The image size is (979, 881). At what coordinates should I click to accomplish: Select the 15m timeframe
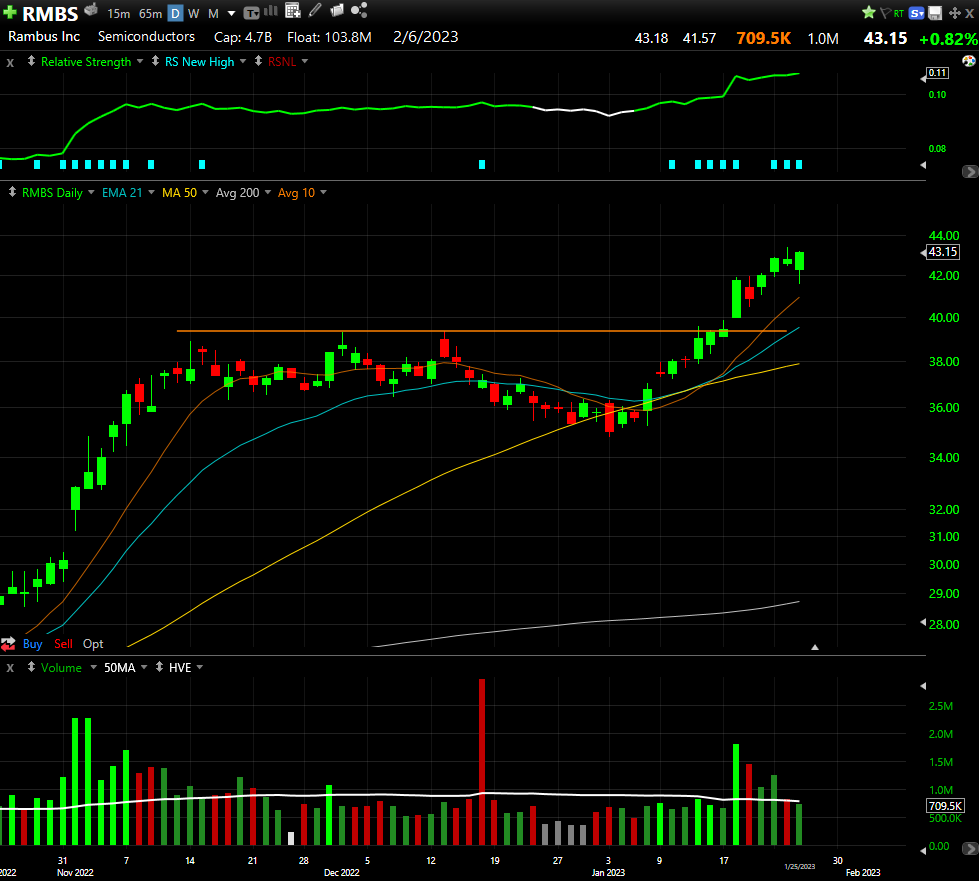tap(119, 13)
